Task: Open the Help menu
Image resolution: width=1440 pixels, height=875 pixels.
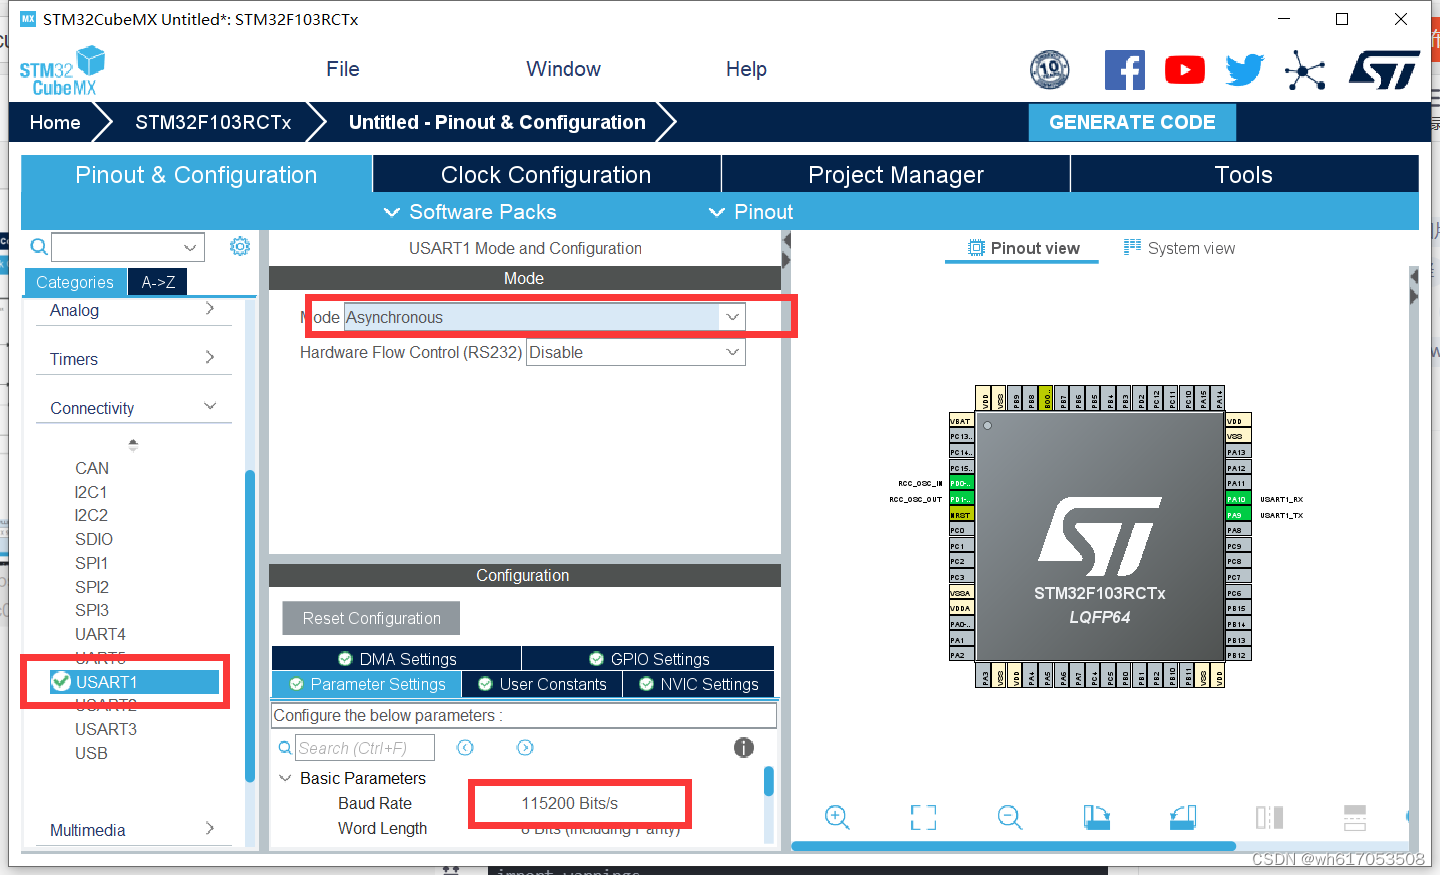Action: click(746, 69)
